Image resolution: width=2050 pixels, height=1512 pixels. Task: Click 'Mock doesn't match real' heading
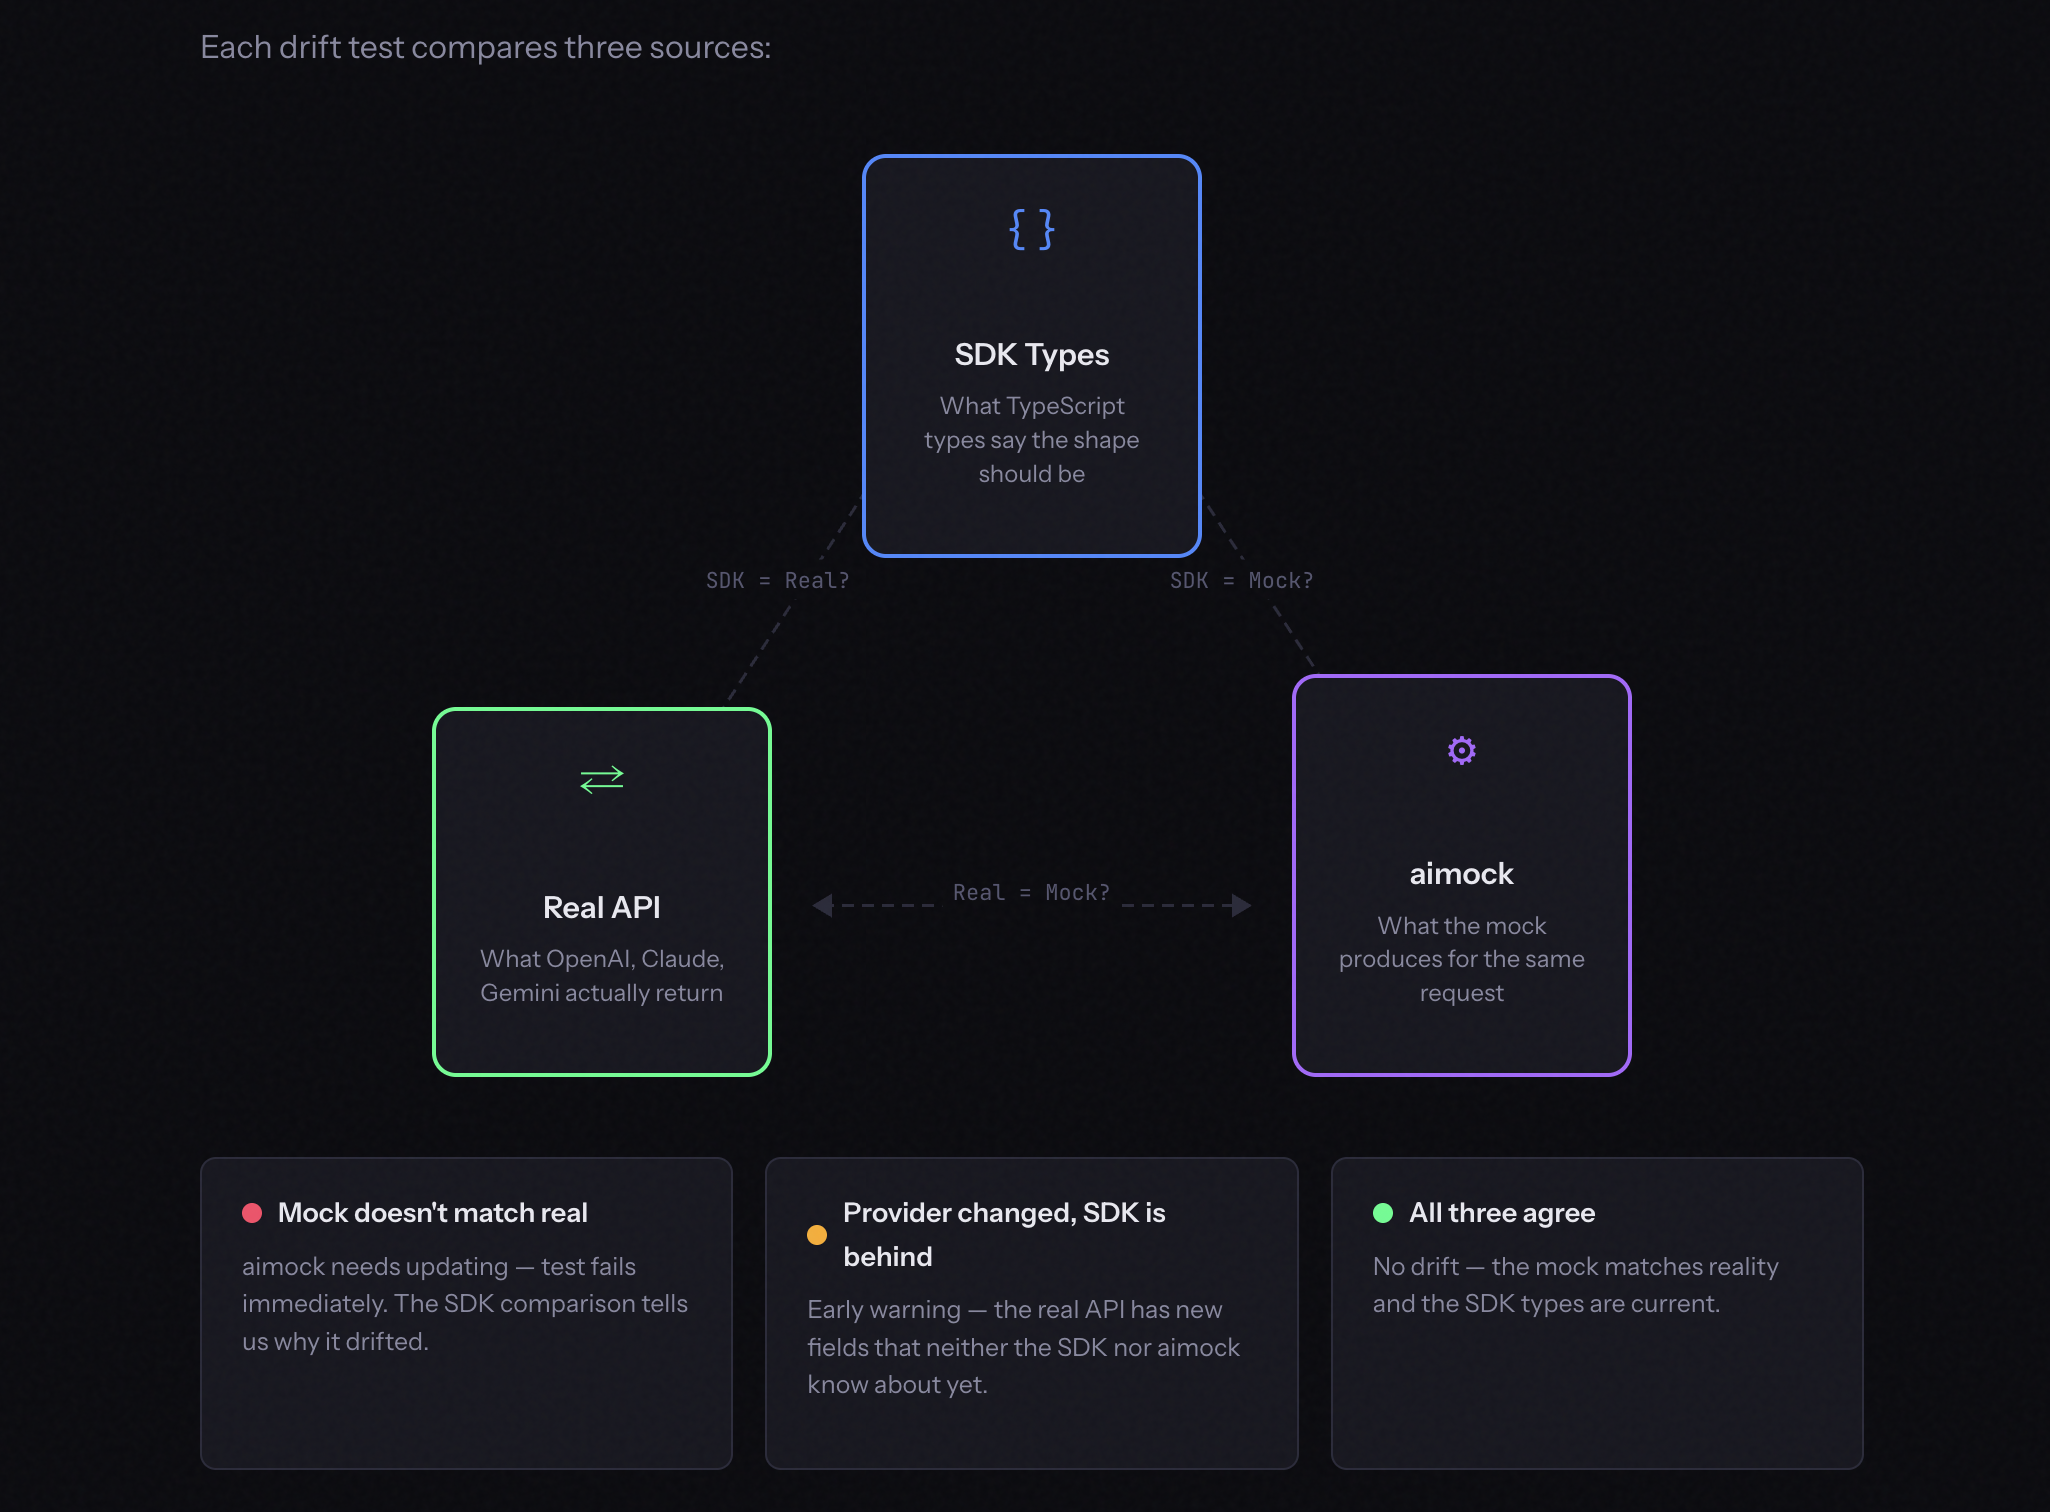[x=432, y=1213]
